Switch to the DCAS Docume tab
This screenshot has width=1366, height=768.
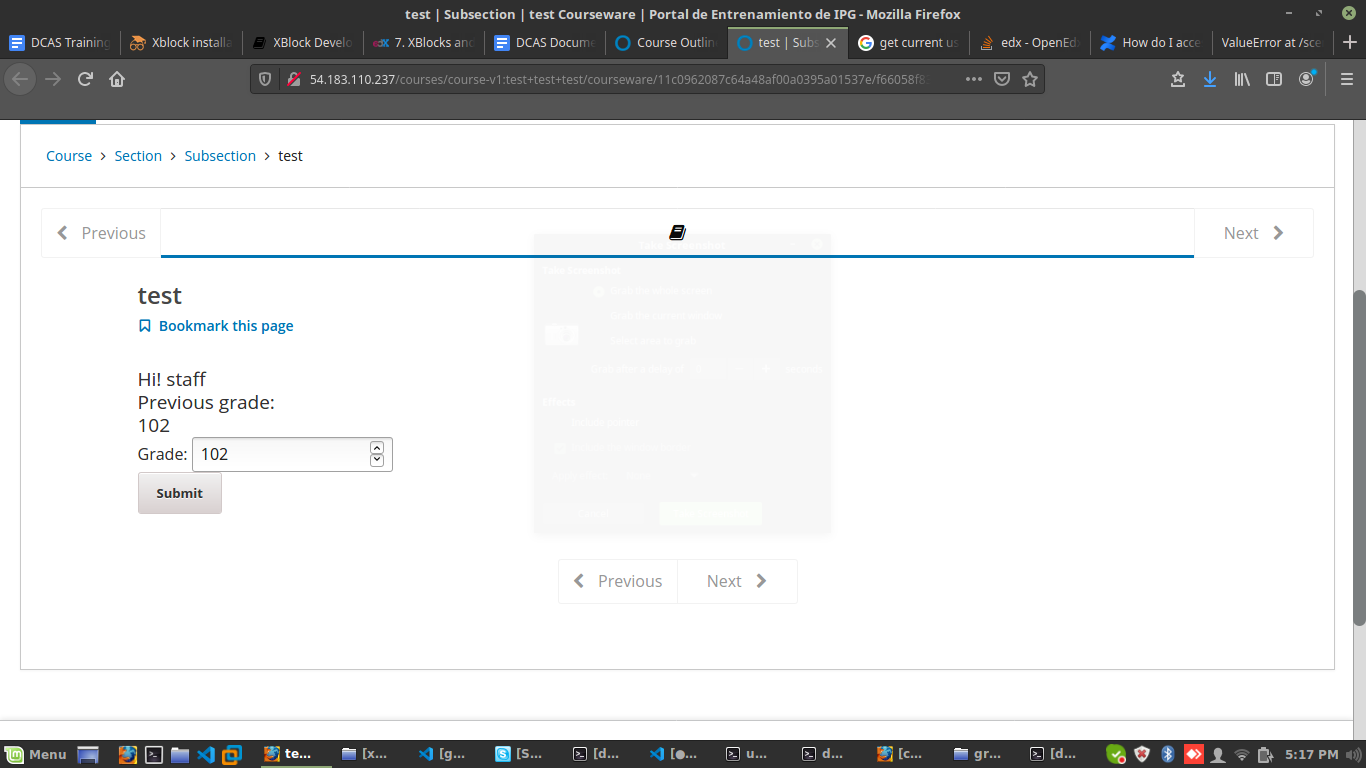(544, 43)
